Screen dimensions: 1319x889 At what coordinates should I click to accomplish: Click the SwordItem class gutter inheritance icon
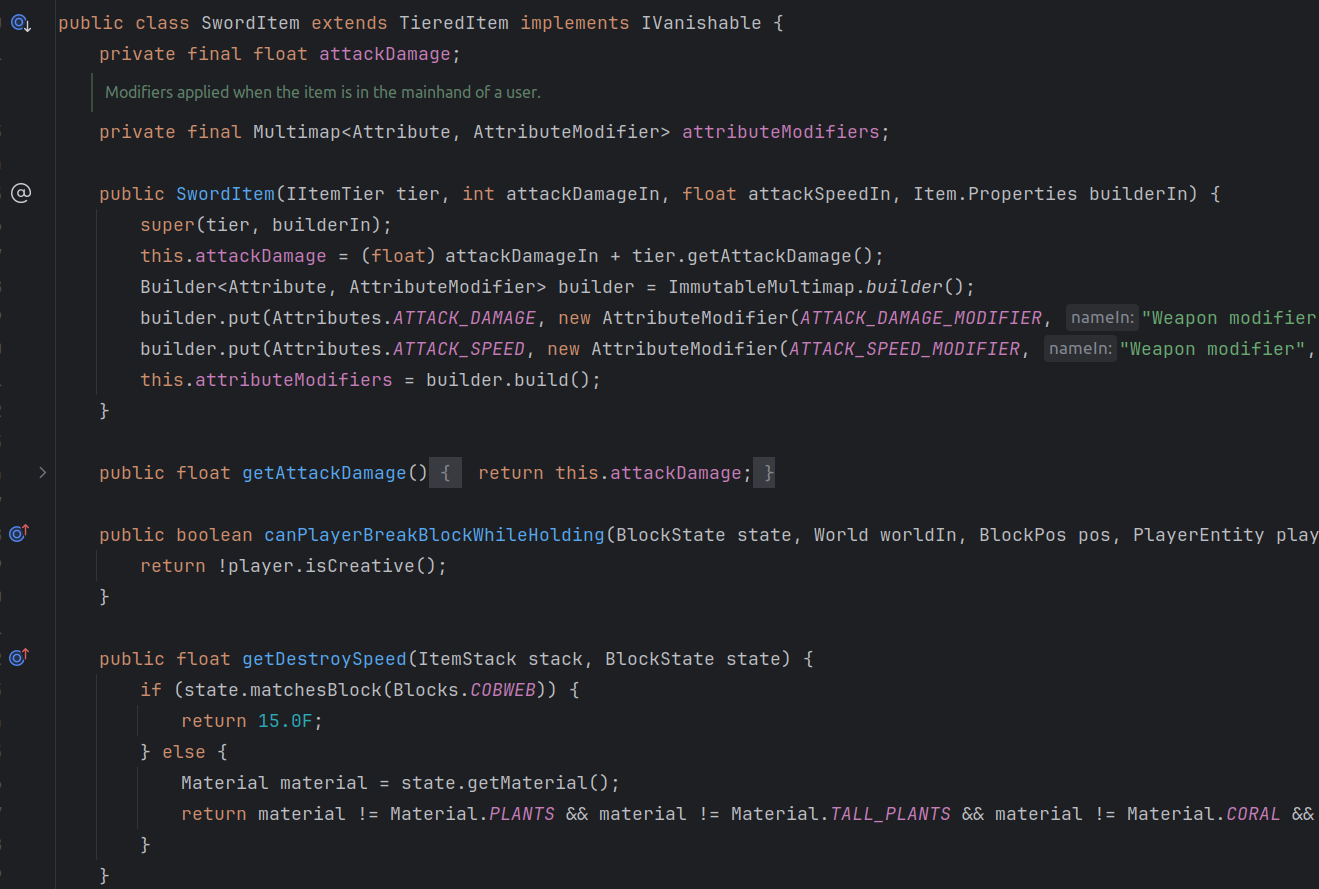21,23
